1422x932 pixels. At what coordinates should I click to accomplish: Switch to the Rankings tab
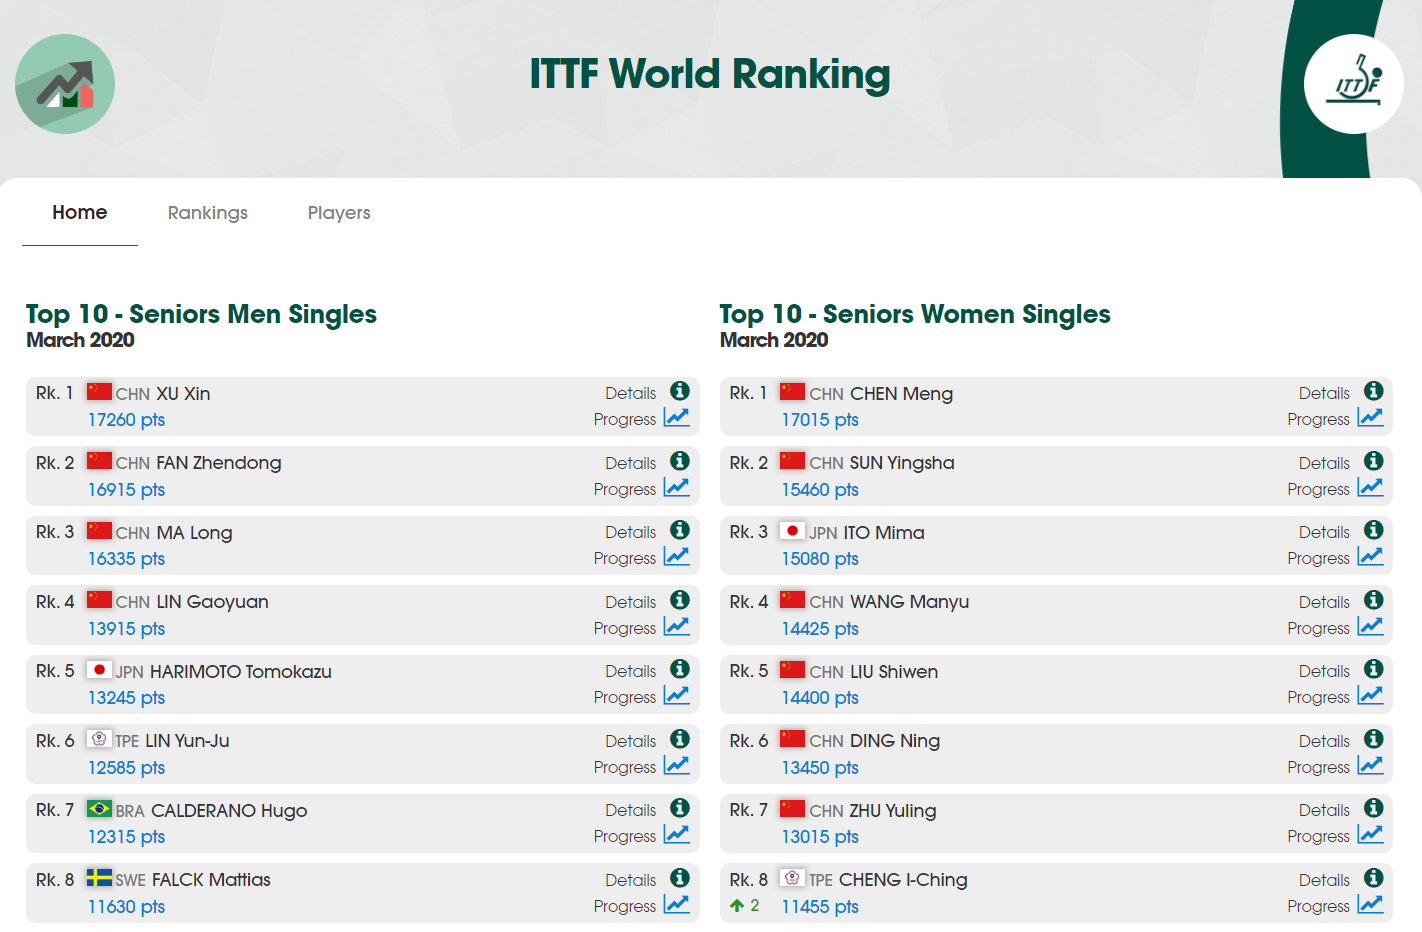point(208,213)
